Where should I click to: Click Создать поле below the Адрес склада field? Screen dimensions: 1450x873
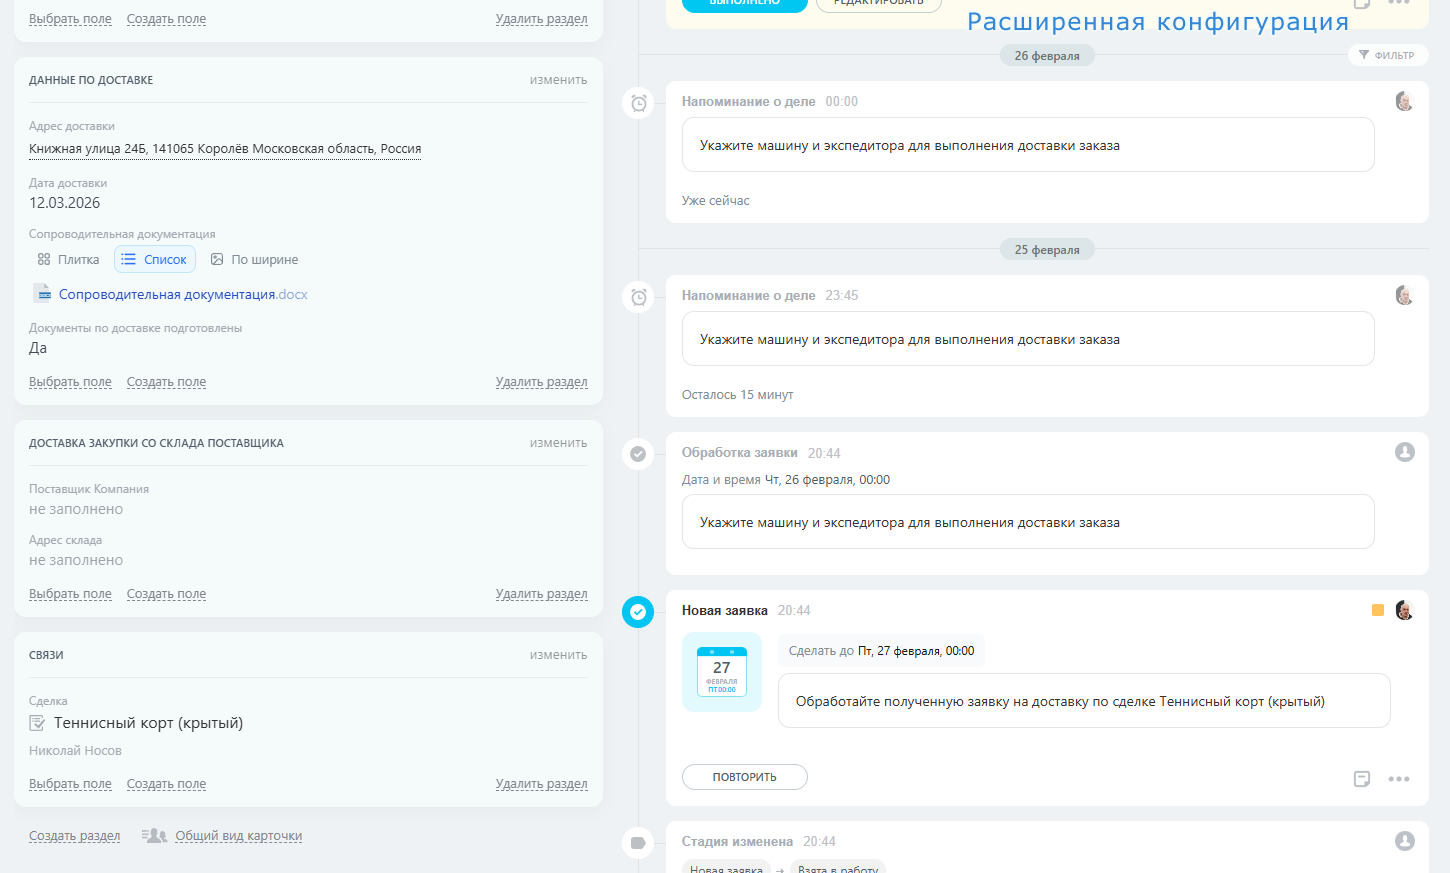click(x=166, y=594)
